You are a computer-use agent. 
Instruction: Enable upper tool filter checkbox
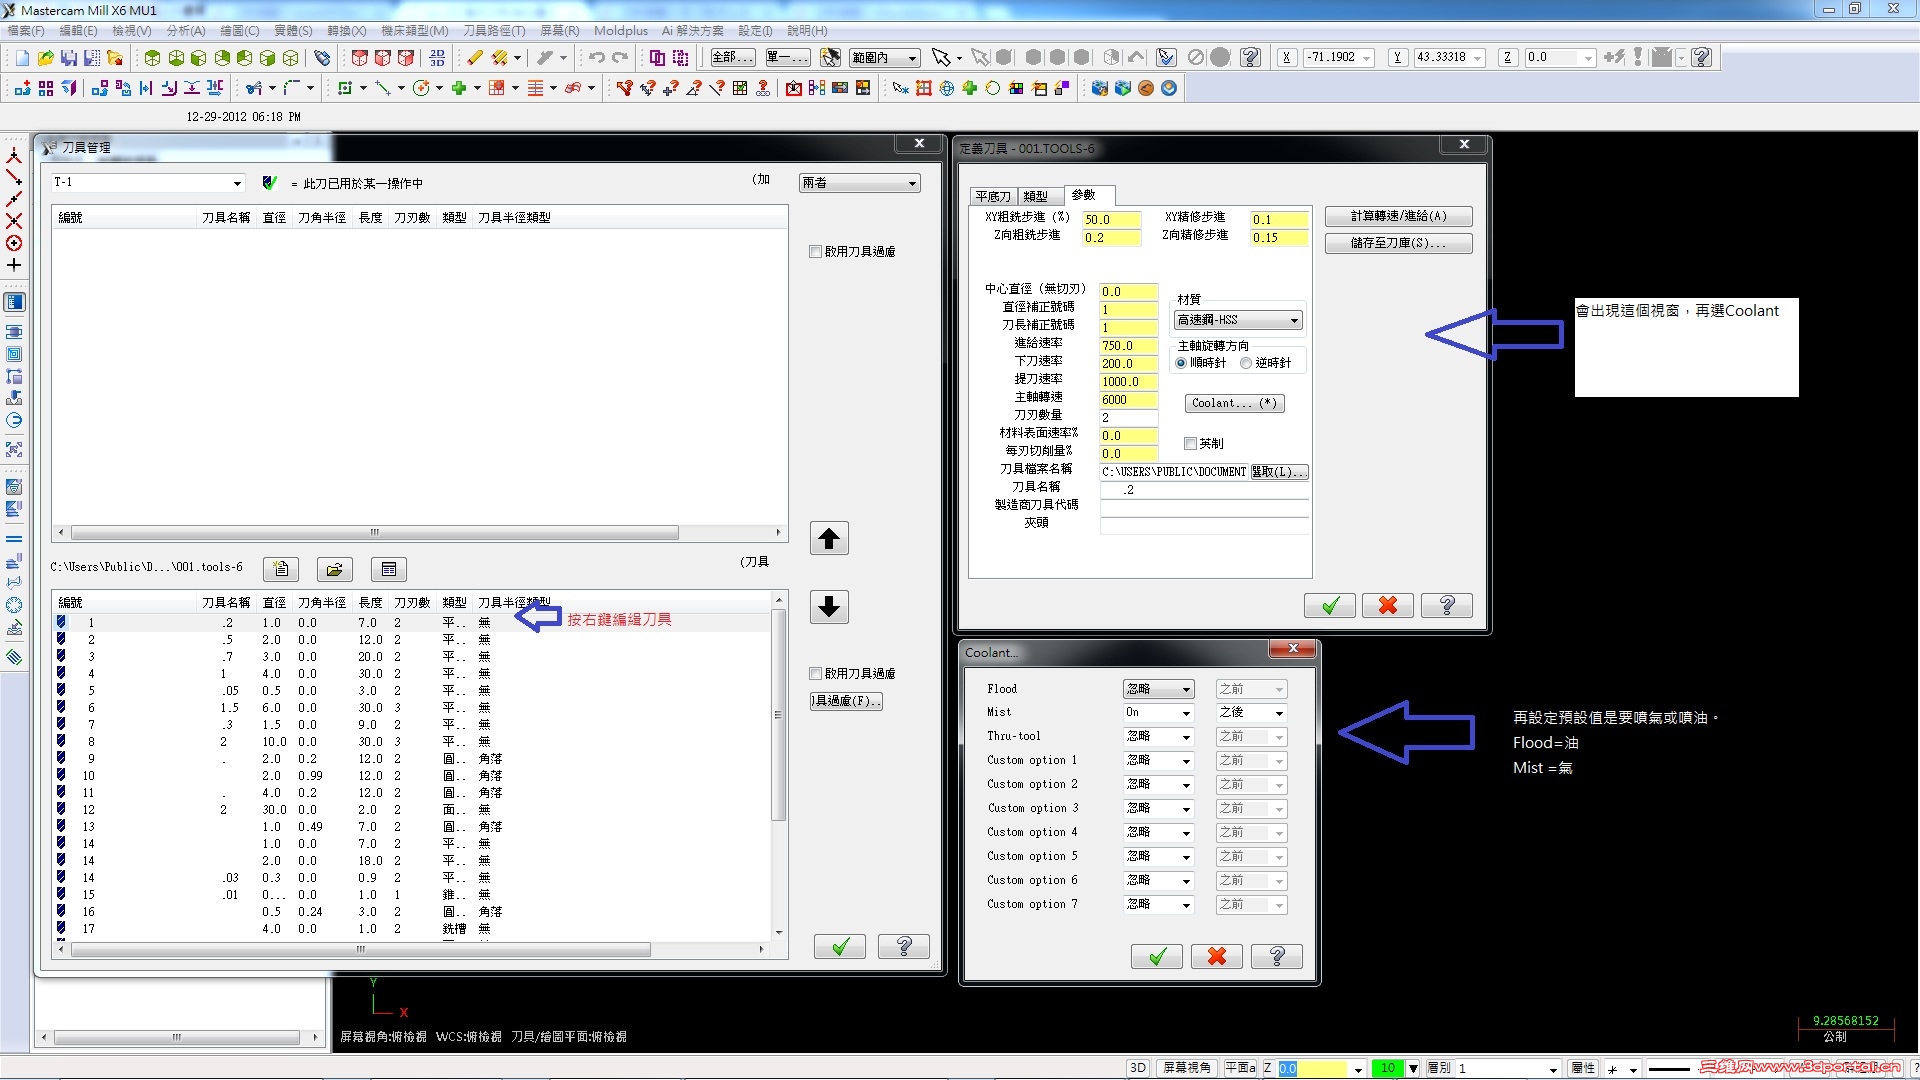click(x=816, y=252)
